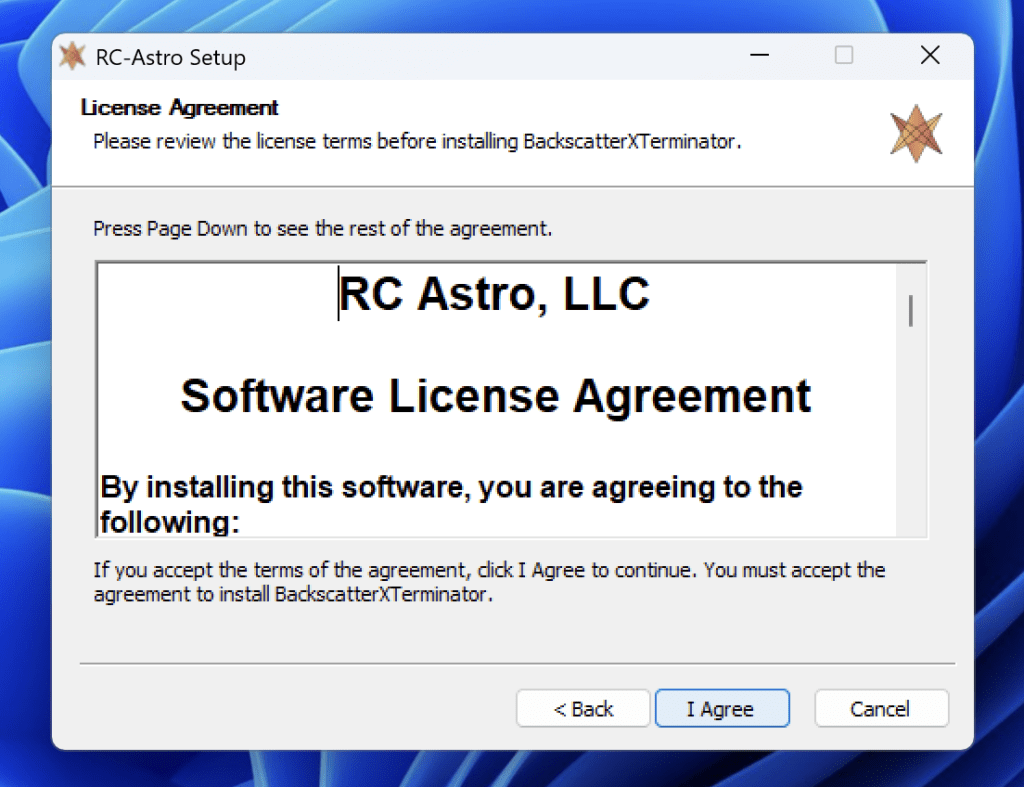This screenshot has width=1024, height=787.
Task: Click the license text scrollbar thumb
Action: click(x=910, y=310)
